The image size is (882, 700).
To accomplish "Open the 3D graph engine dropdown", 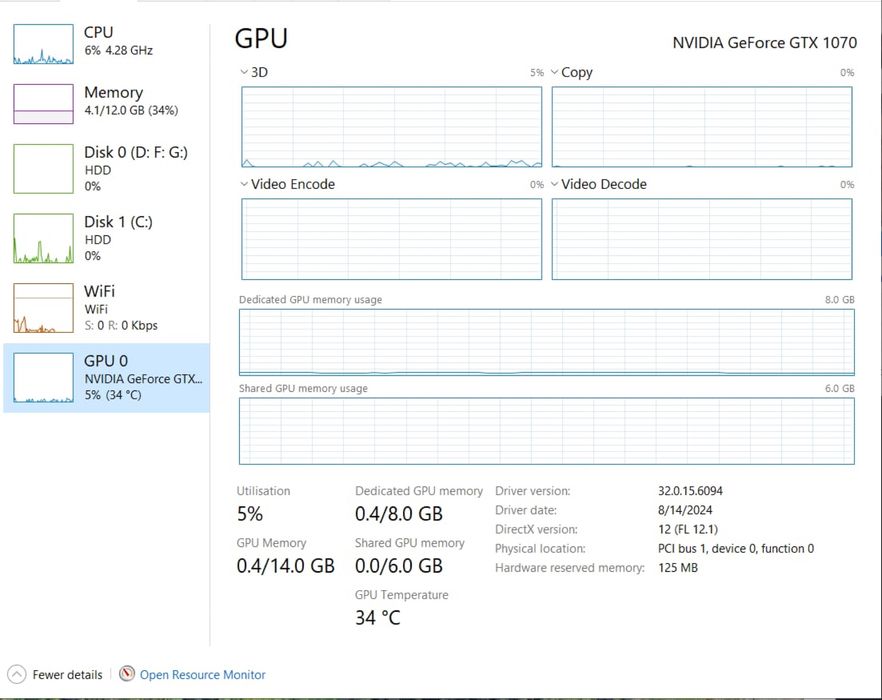I will point(245,73).
